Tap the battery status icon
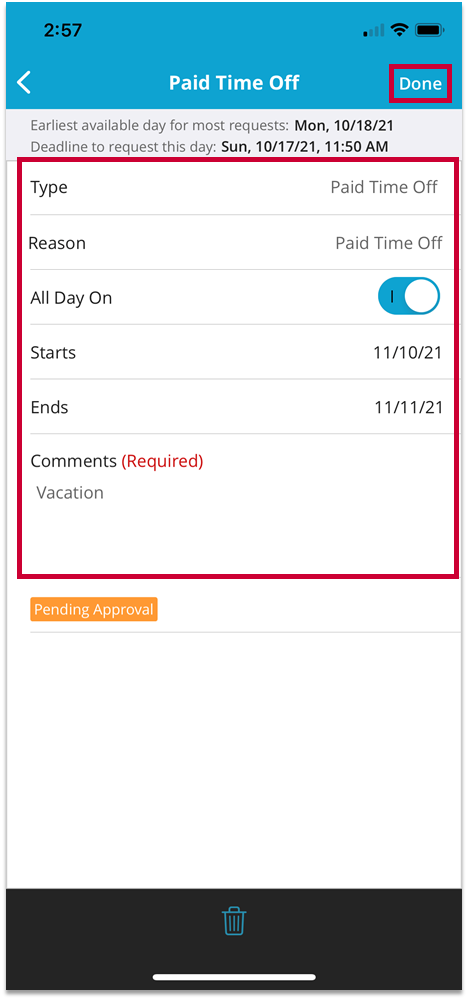468x1000 pixels. [x=430, y=31]
